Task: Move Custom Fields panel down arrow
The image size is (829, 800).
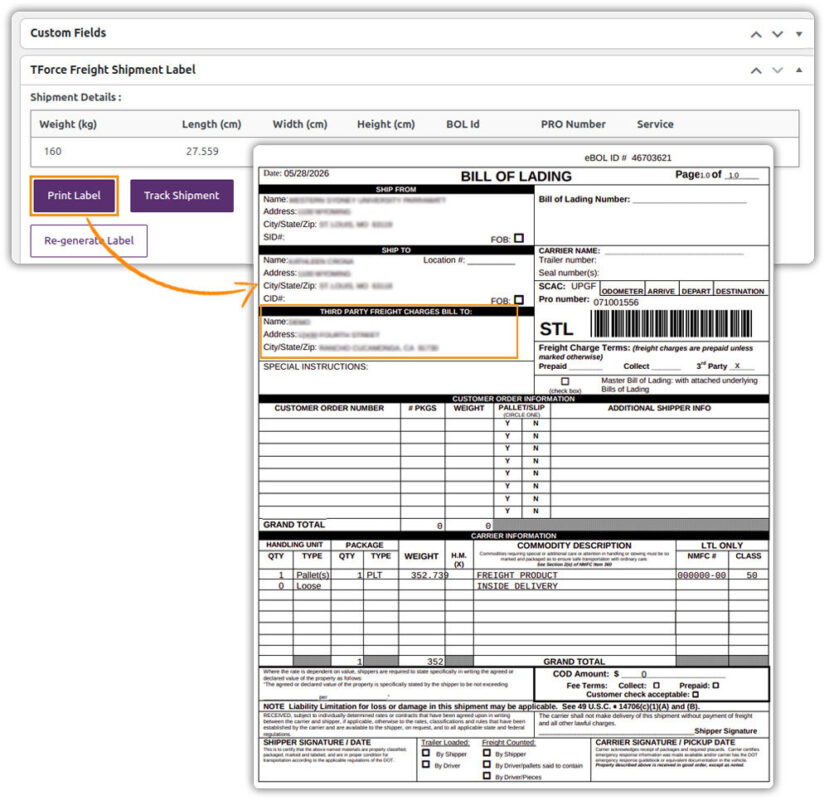Action: point(777,34)
